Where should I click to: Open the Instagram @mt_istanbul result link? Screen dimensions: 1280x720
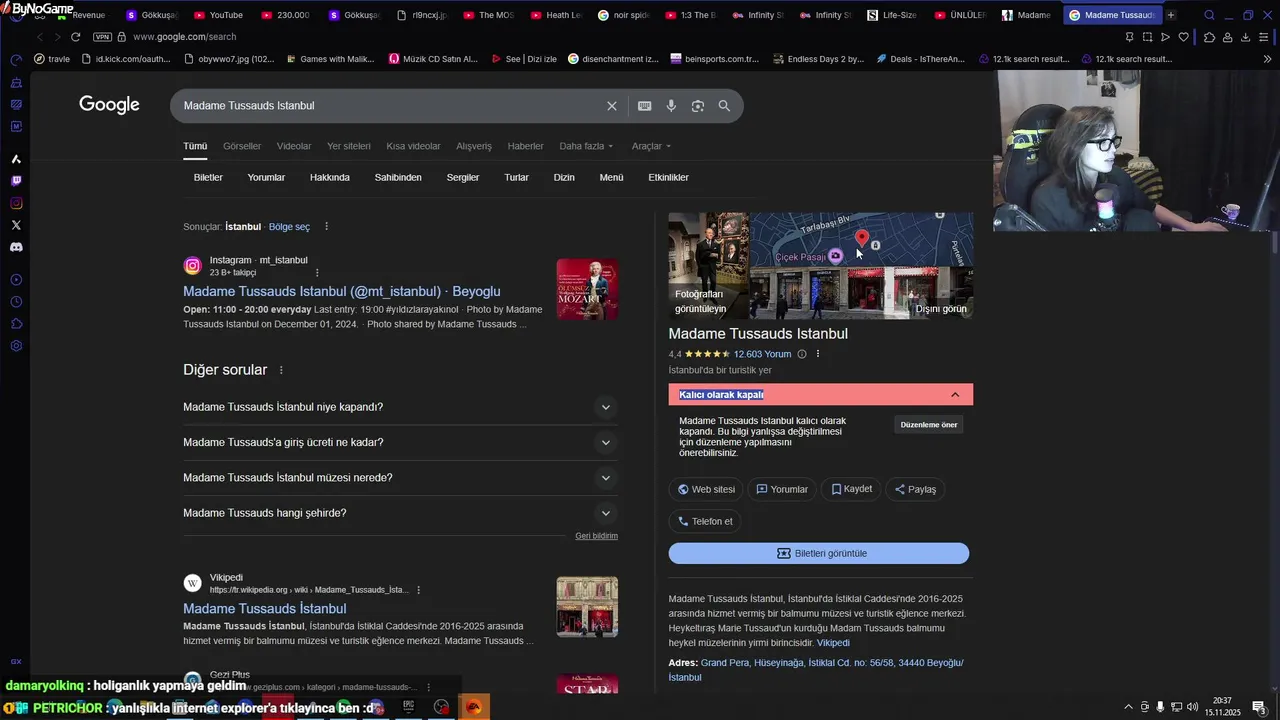pyautogui.click(x=342, y=291)
